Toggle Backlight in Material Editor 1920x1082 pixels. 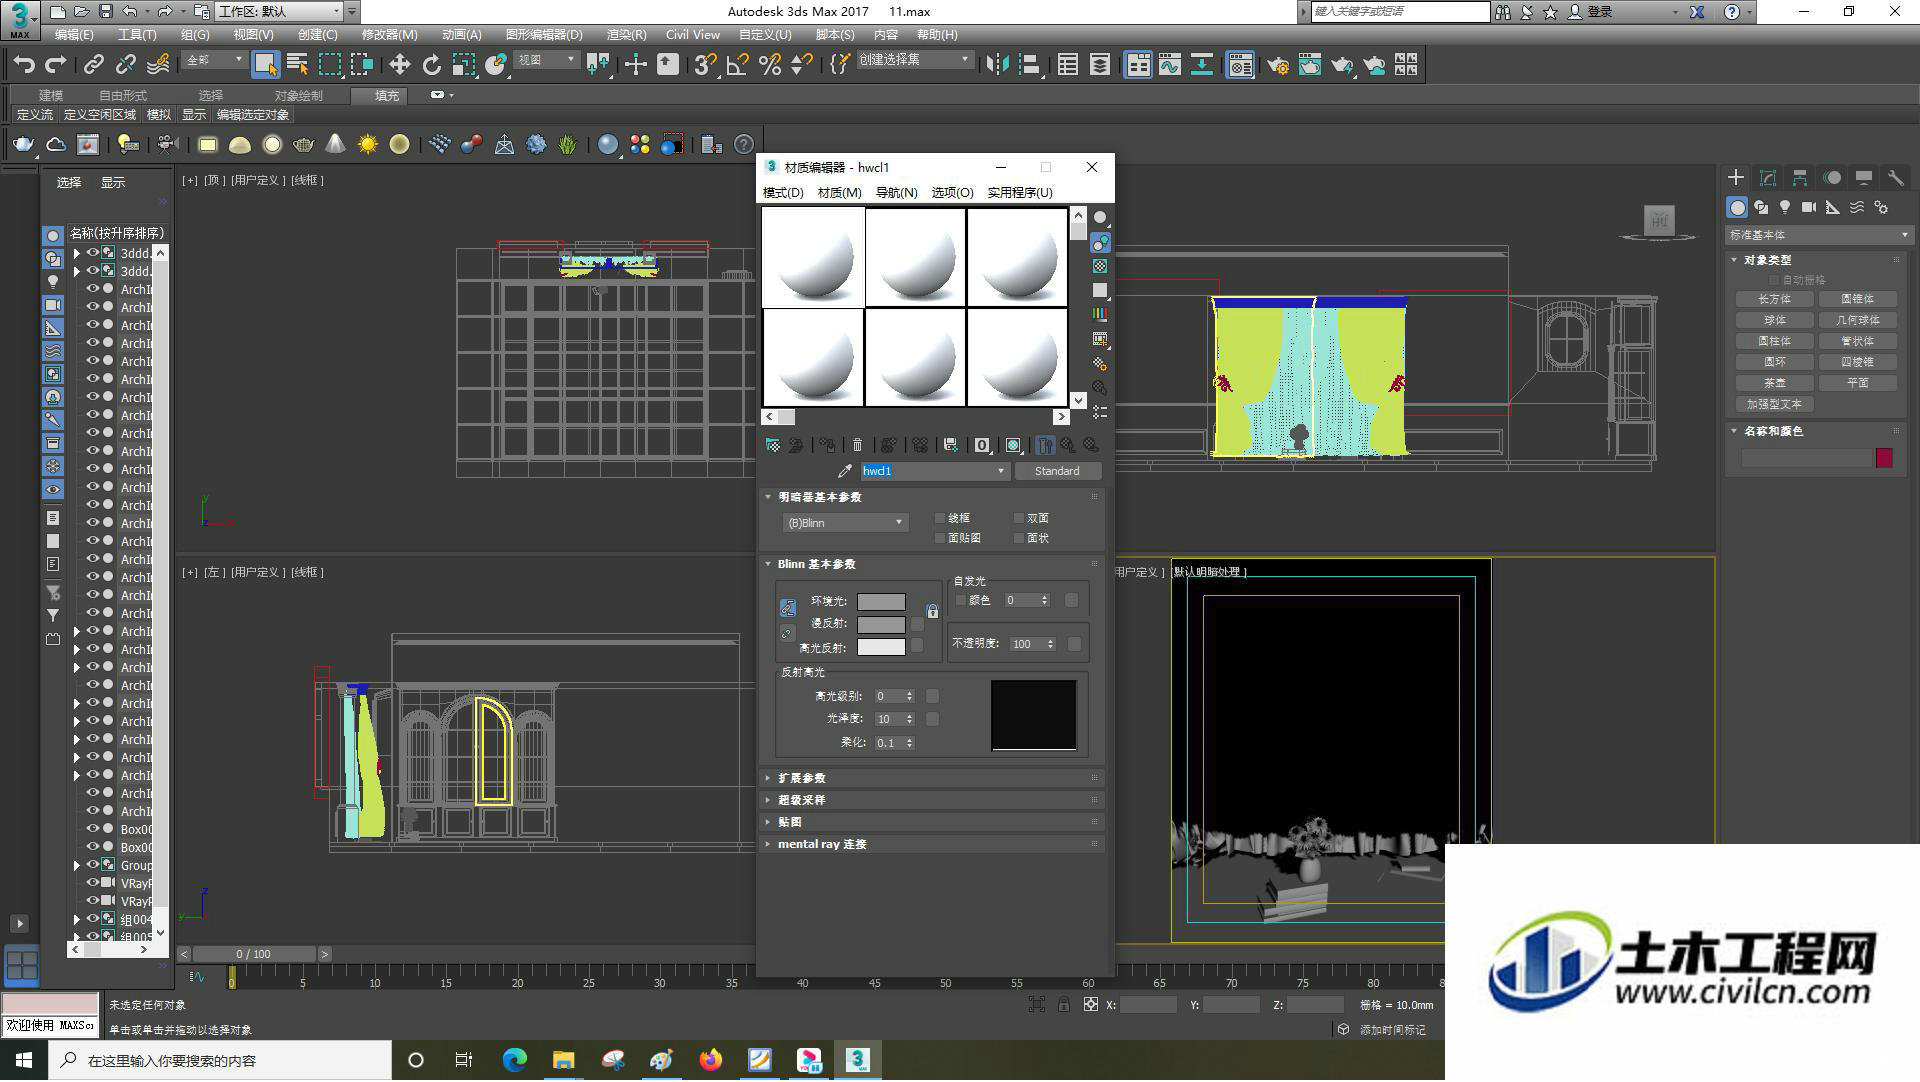pyautogui.click(x=1100, y=242)
